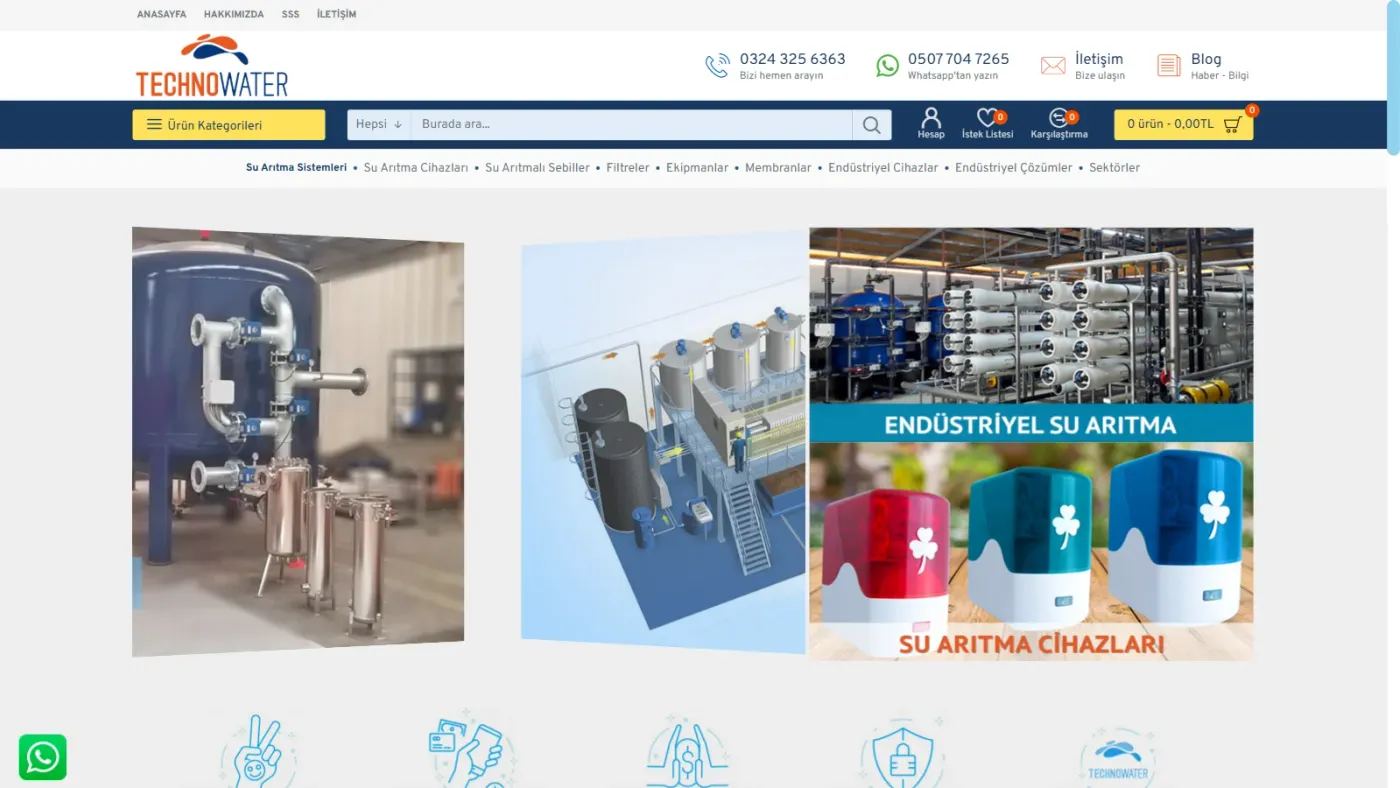Select Membranlar category

click(x=778, y=168)
